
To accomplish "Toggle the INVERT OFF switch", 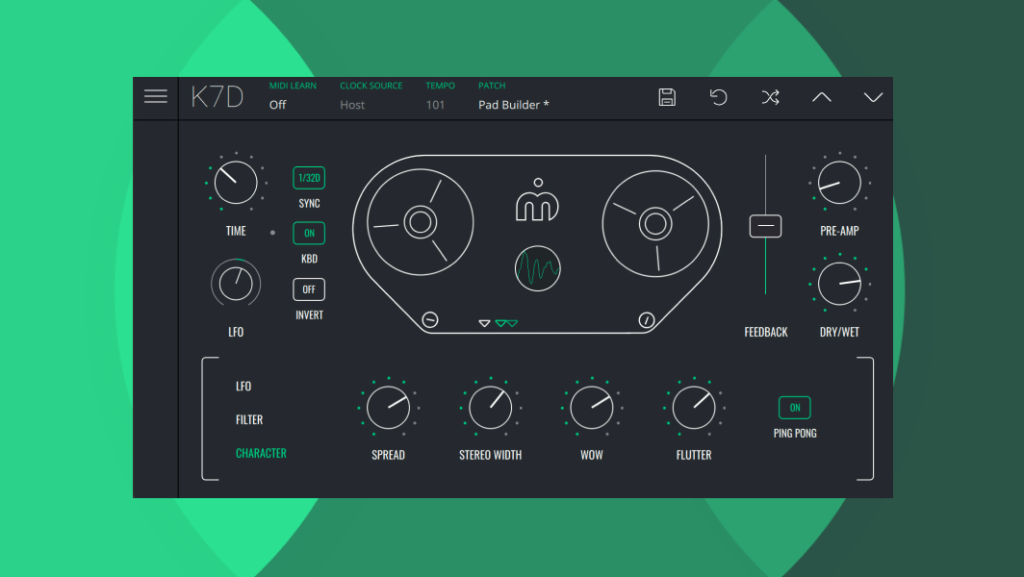I will [309, 290].
